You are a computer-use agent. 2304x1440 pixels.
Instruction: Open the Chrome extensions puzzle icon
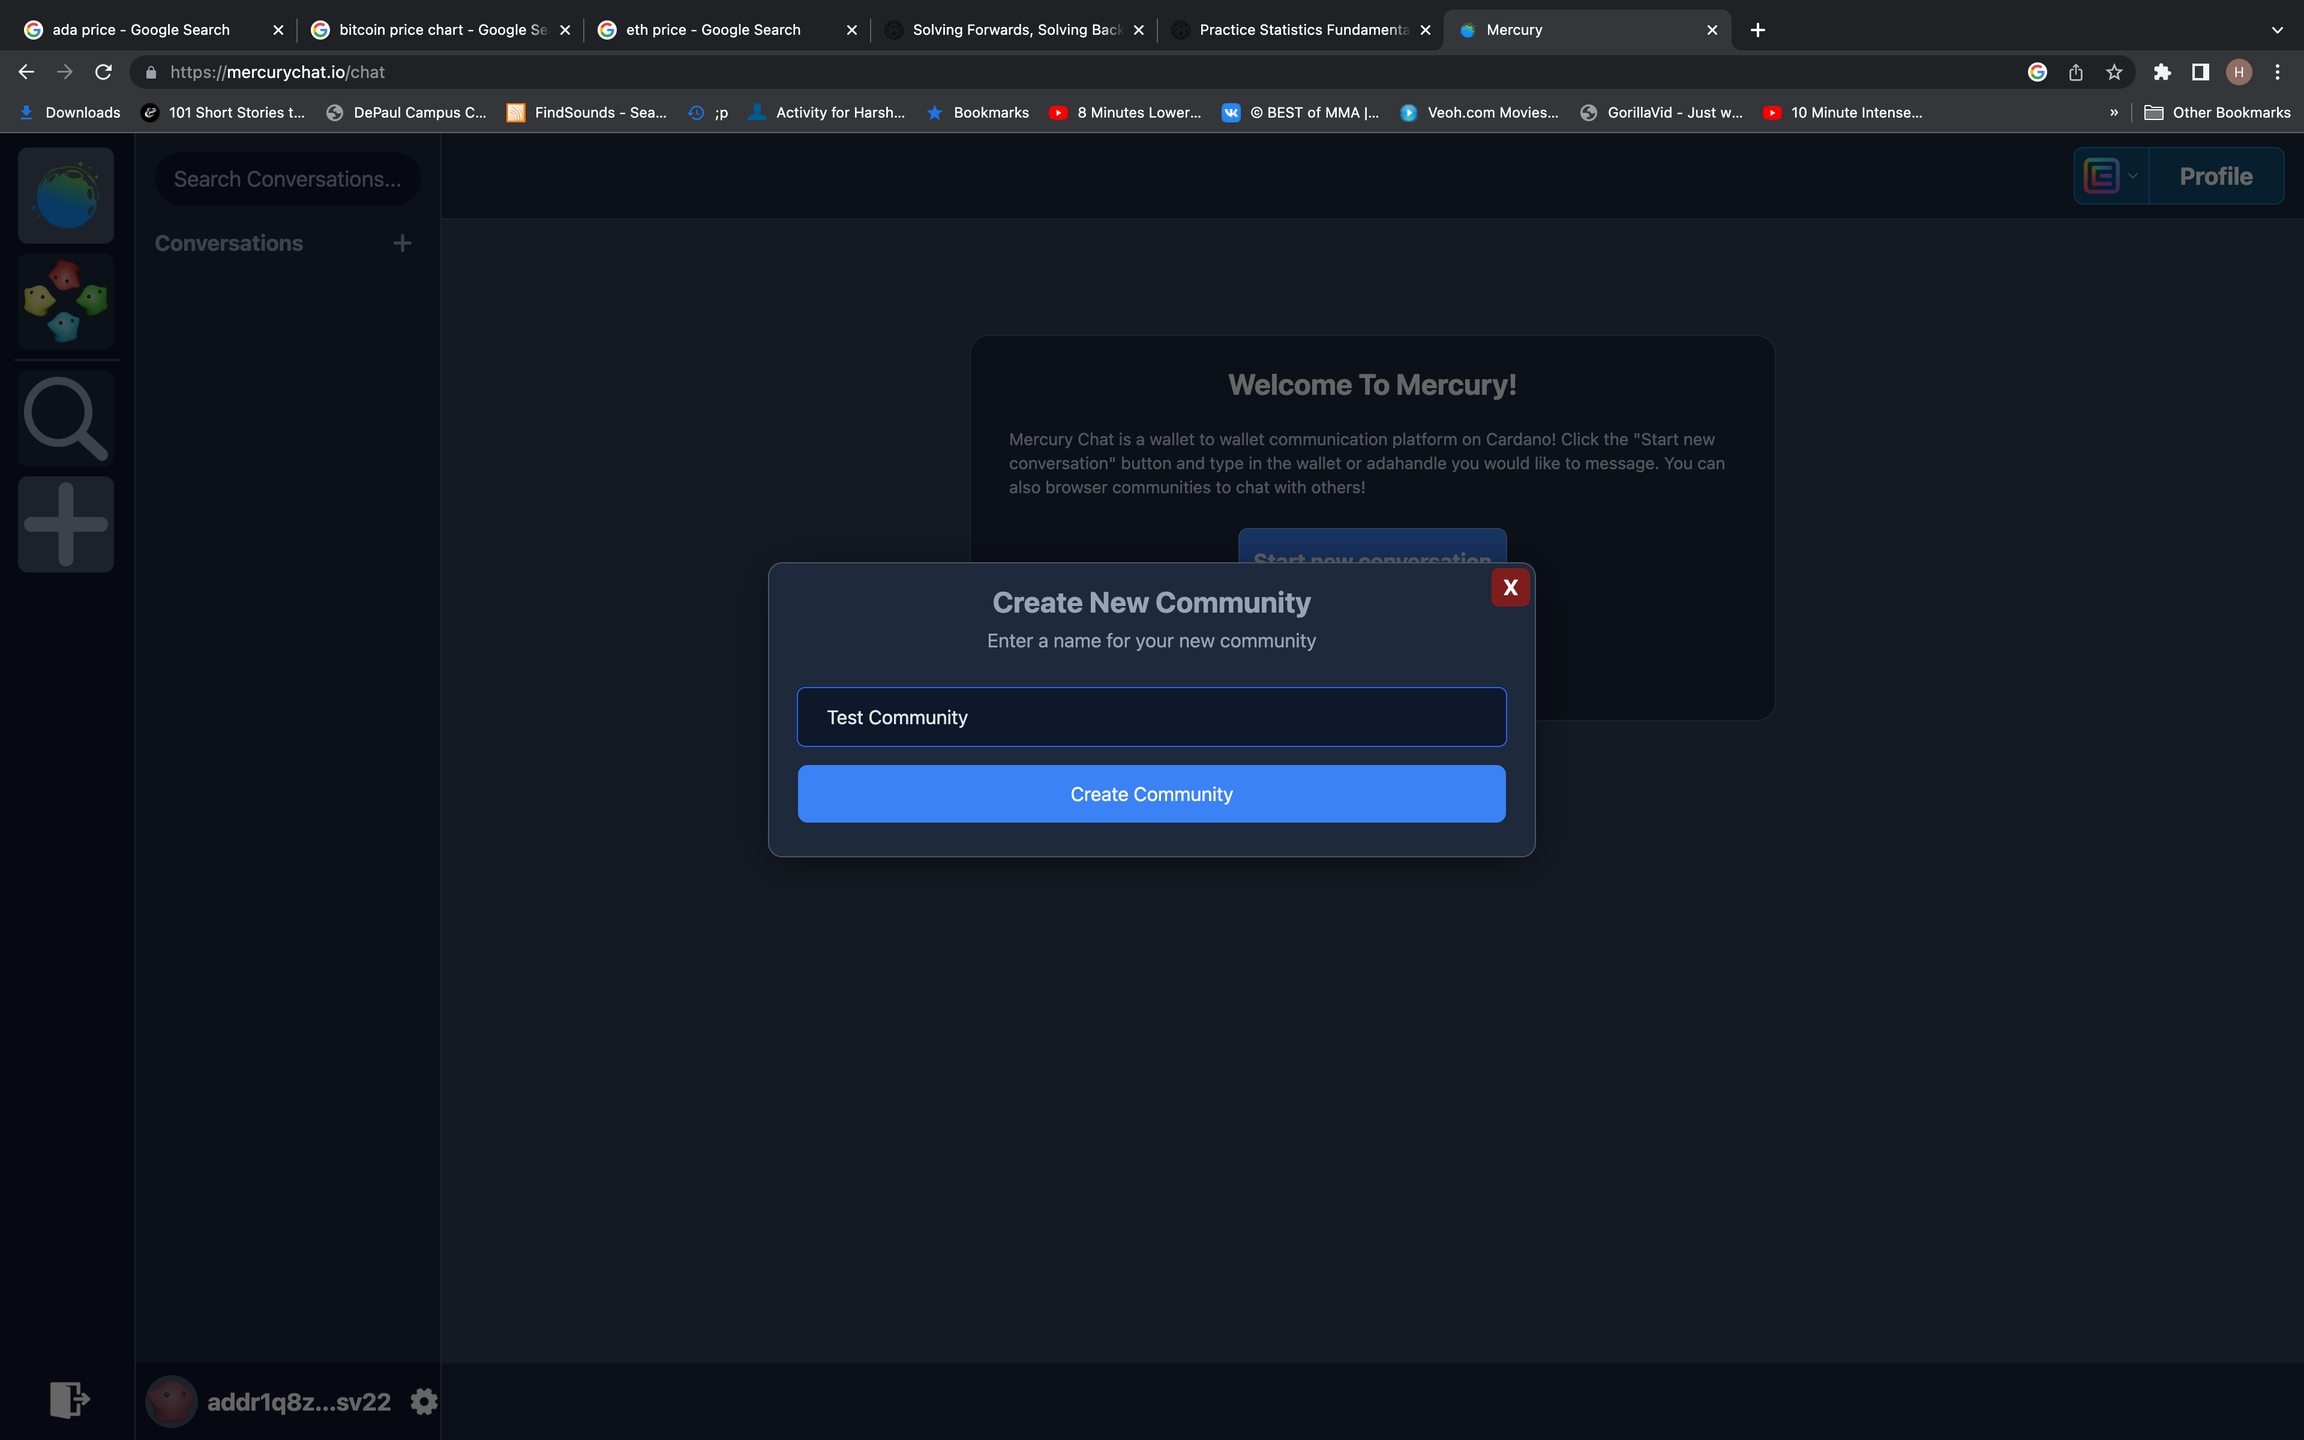(2162, 72)
